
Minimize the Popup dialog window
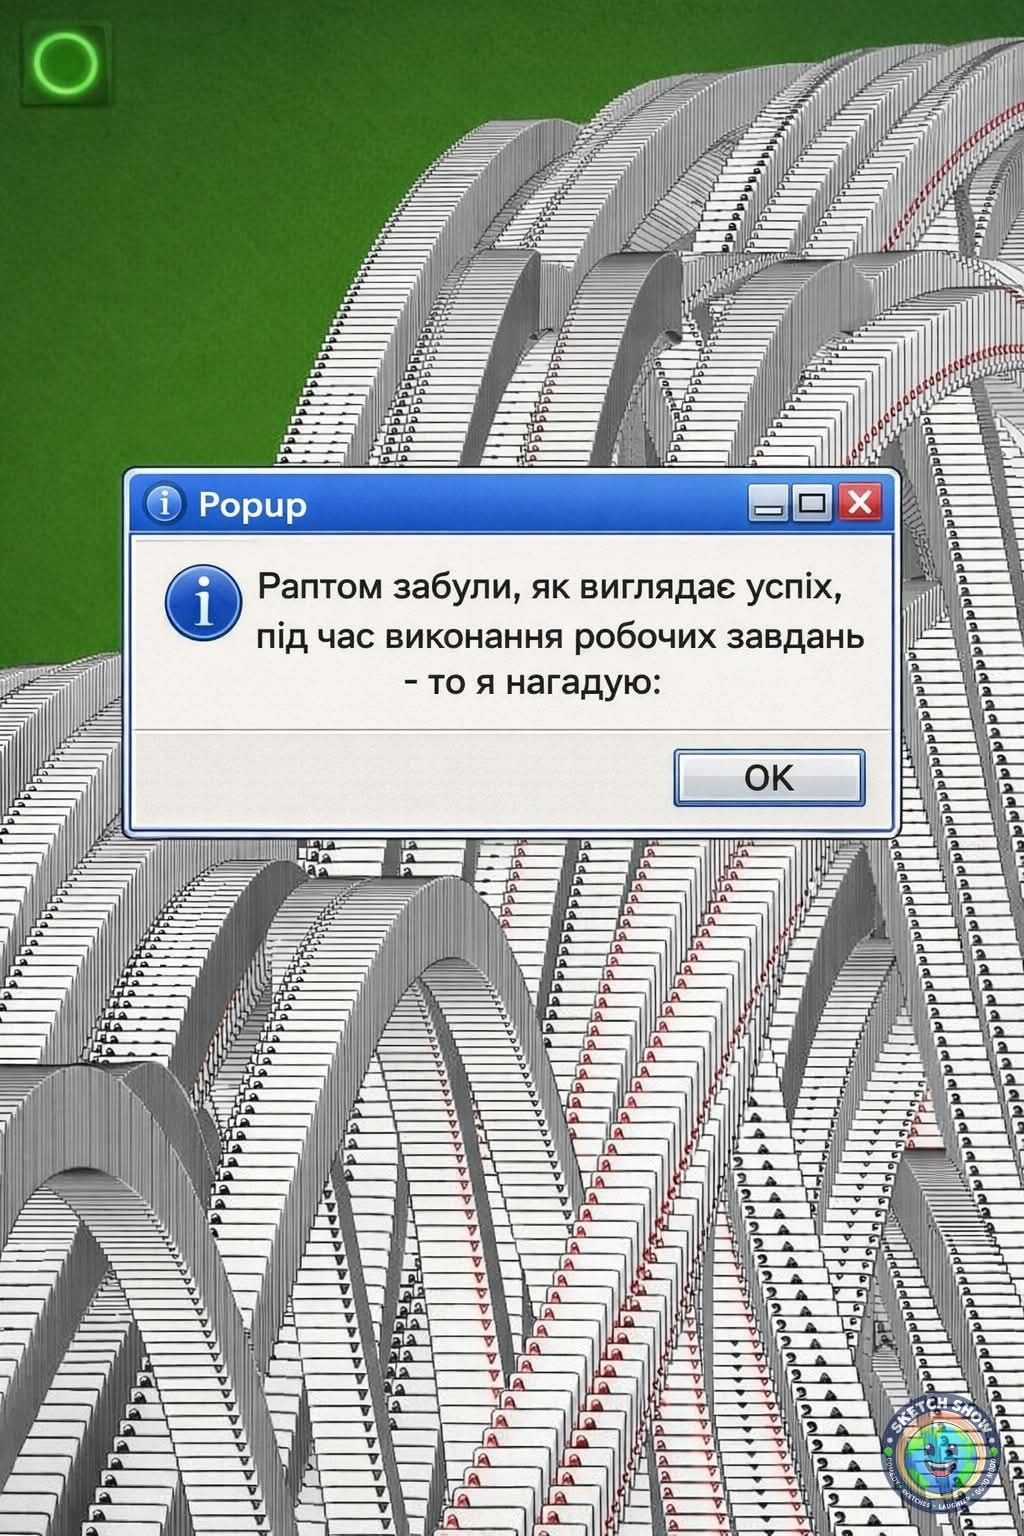coord(770,504)
